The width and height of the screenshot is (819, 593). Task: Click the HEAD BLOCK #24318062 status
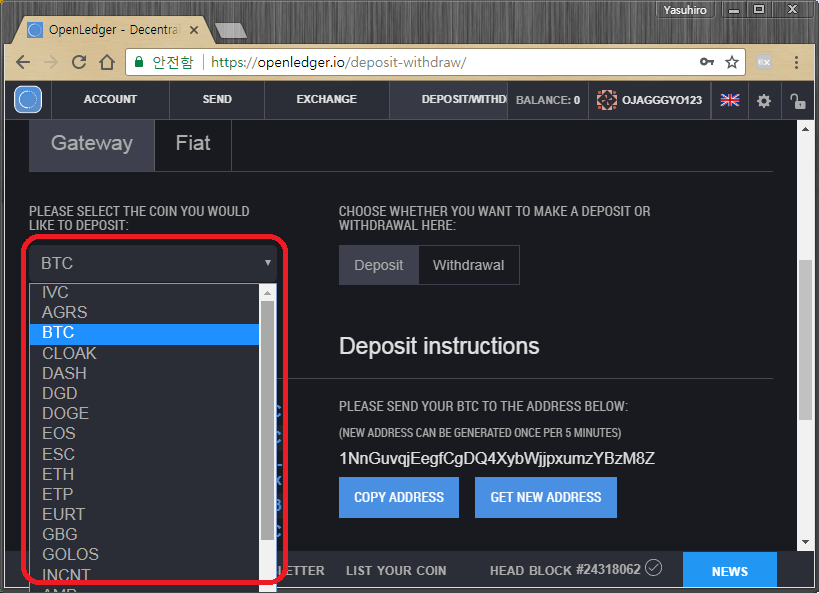coord(565,570)
